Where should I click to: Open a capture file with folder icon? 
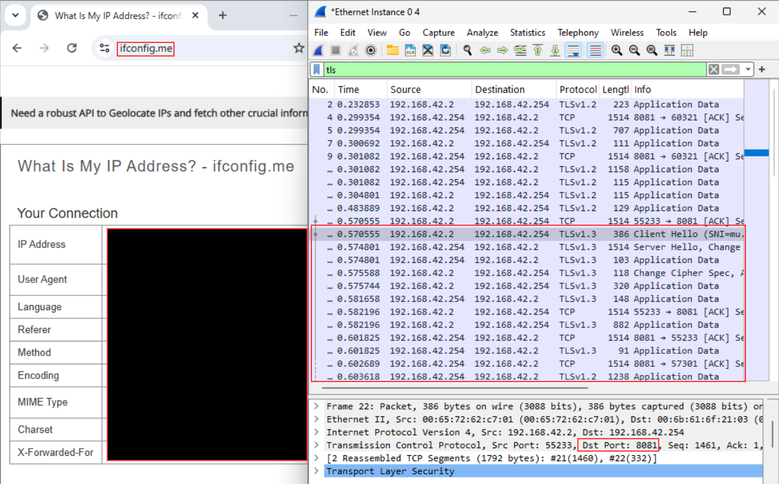392,50
